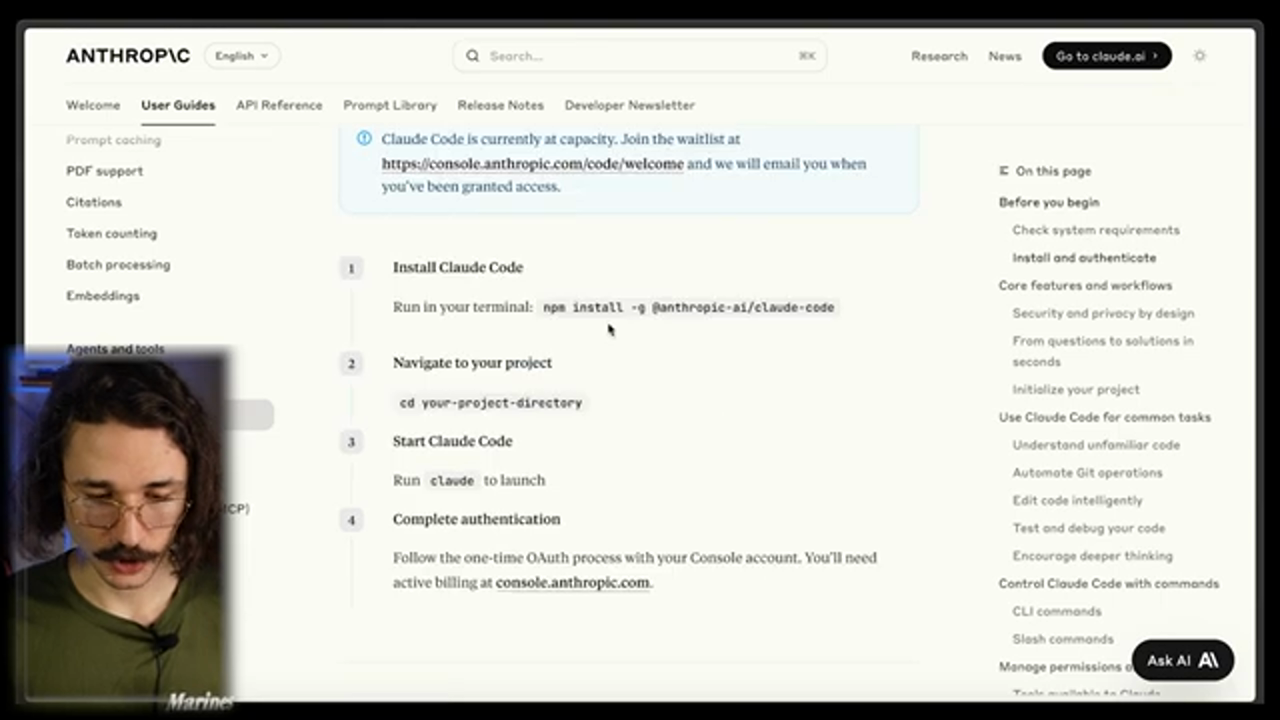Image resolution: width=1280 pixels, height=720 pixels.
Task: Open the News link
Action: point(1005,56)
